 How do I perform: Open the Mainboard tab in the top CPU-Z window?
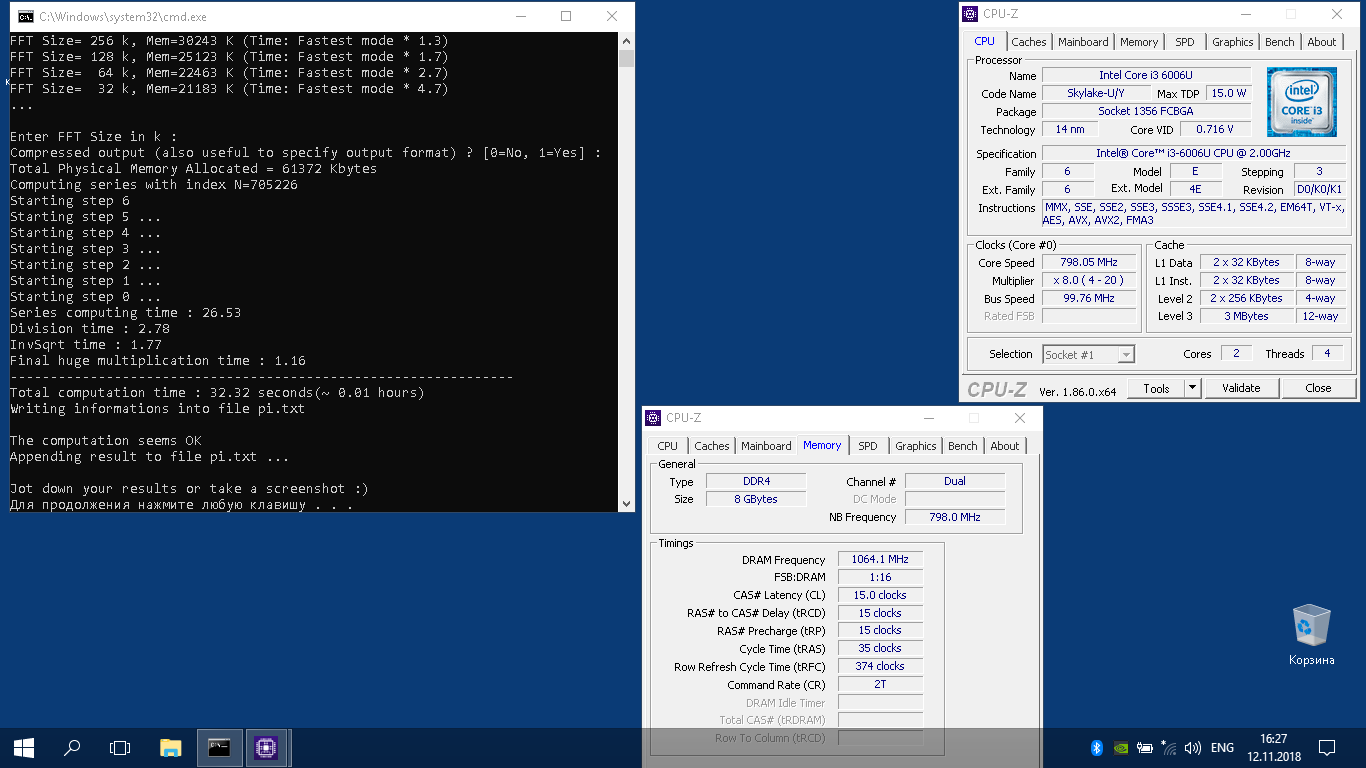[x=1083, y=42]
